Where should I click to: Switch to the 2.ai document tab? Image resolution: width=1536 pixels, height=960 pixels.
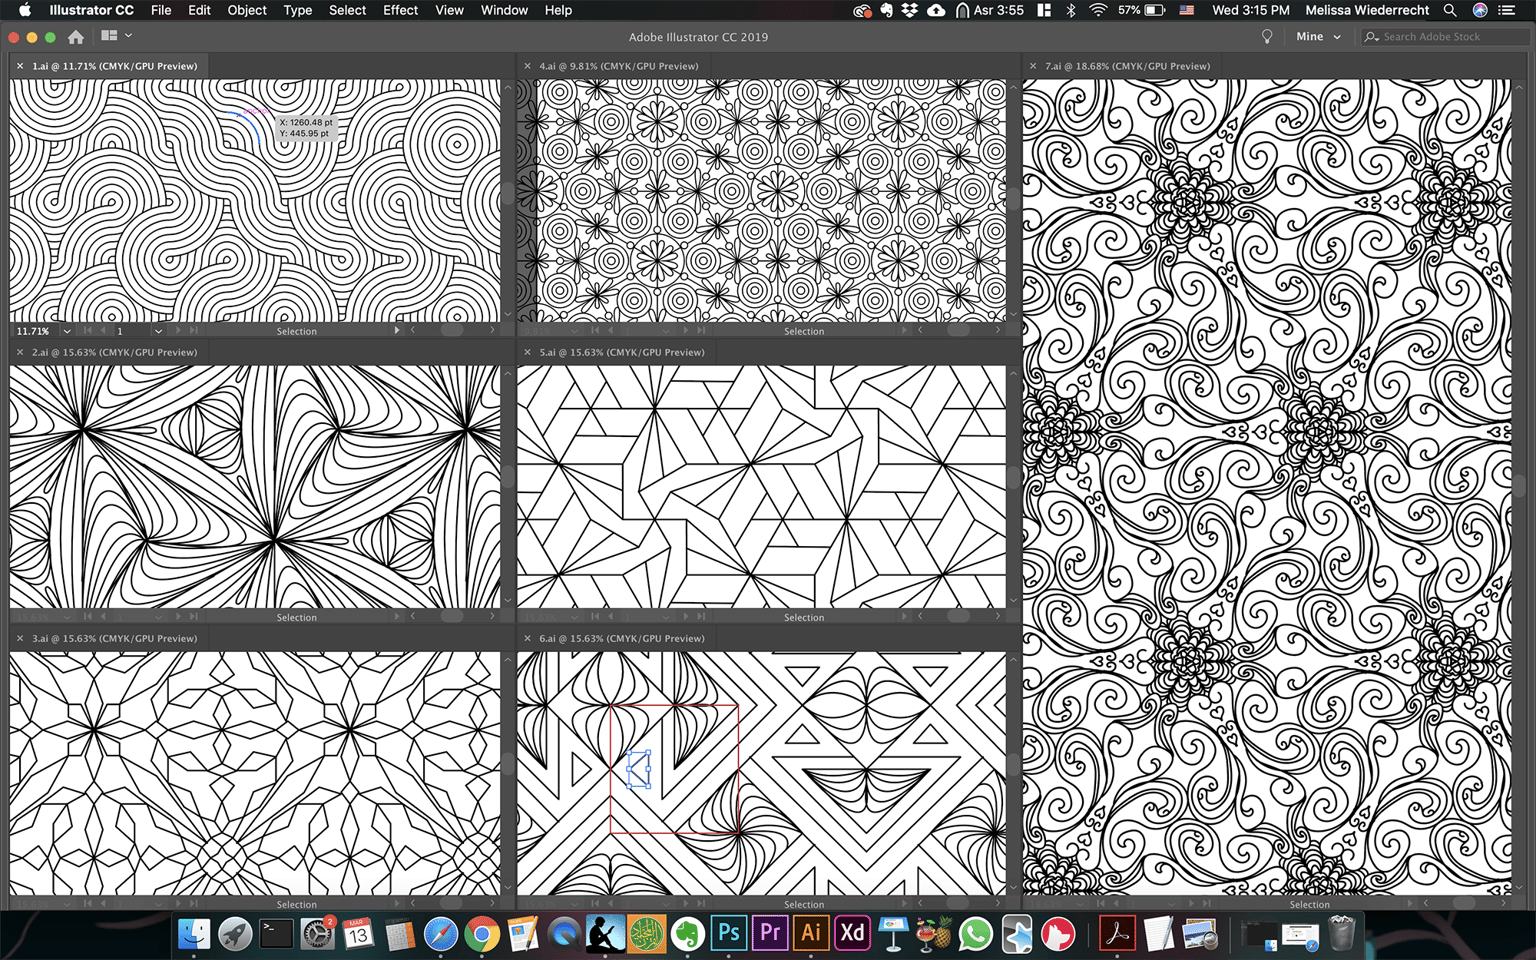pyautogui.click(x=114, y=352)
